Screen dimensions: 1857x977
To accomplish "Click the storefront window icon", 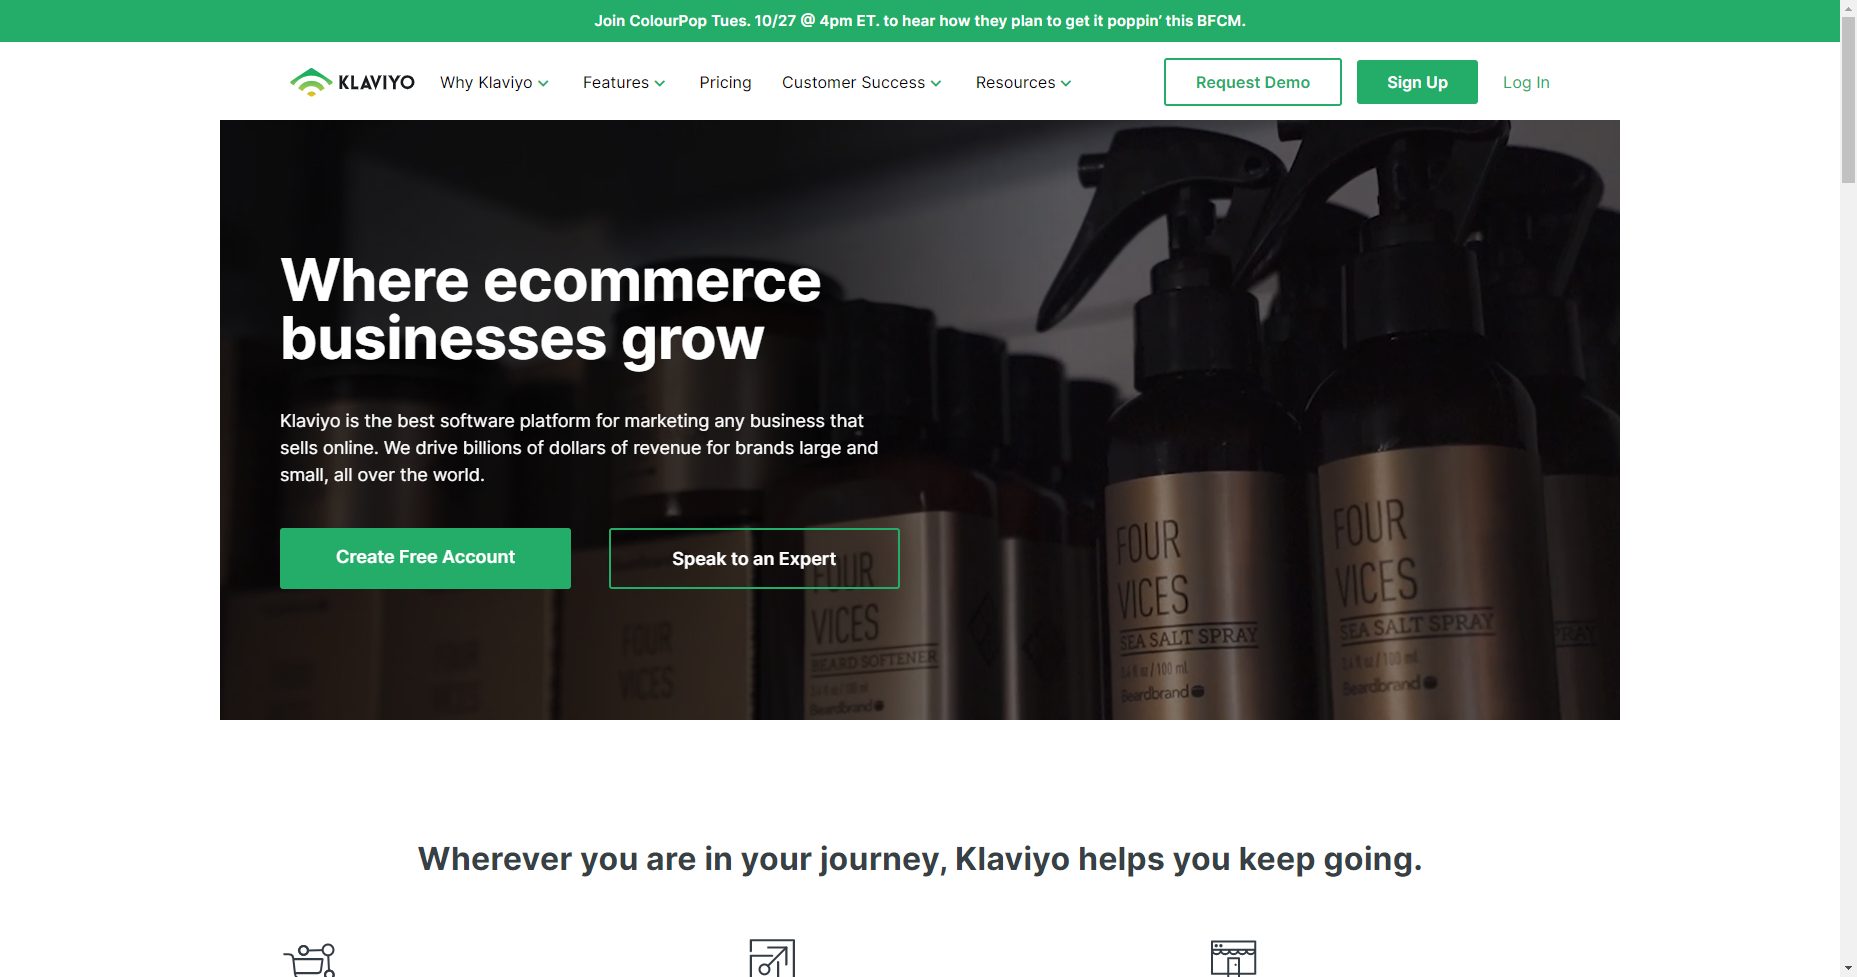I will tap(1233, 958).
